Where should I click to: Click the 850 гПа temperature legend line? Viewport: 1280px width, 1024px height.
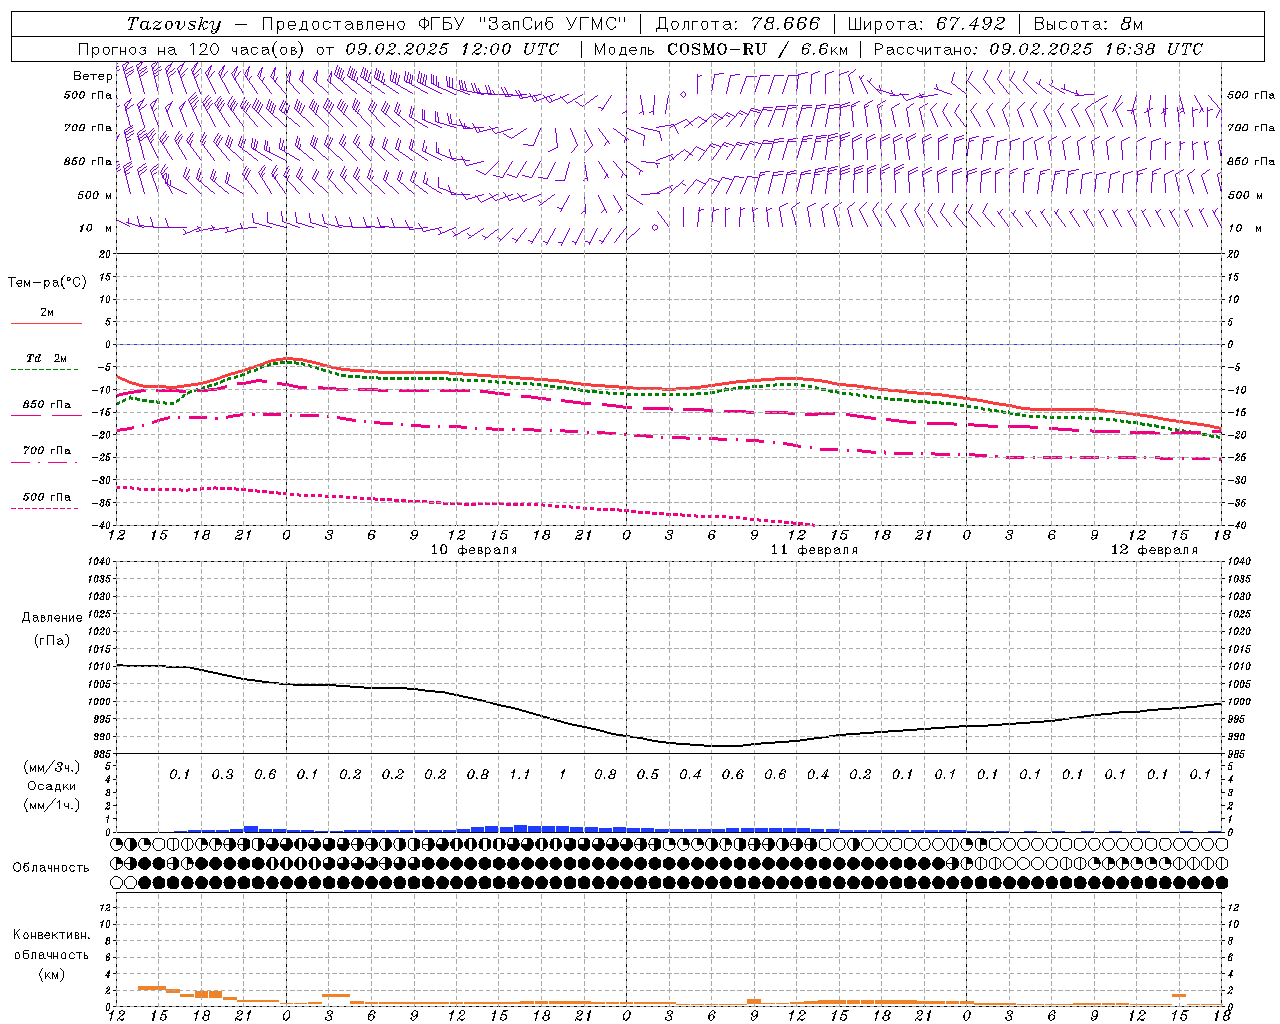coord(46,415)
